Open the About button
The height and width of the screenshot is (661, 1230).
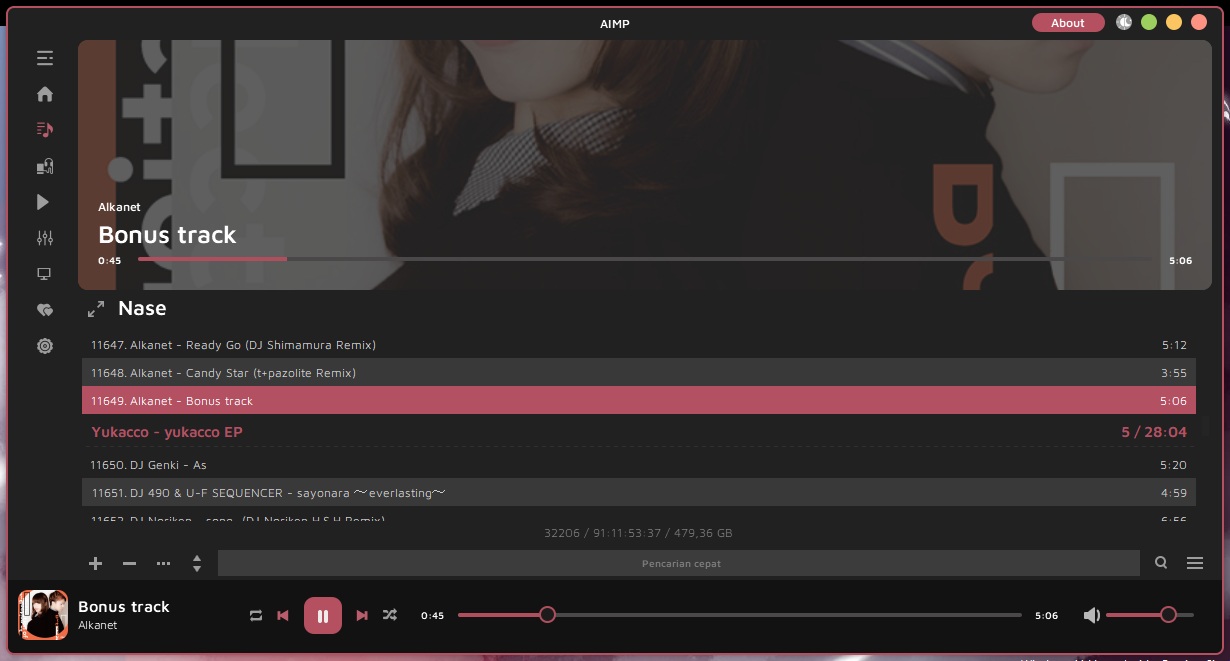point(1068,23)
